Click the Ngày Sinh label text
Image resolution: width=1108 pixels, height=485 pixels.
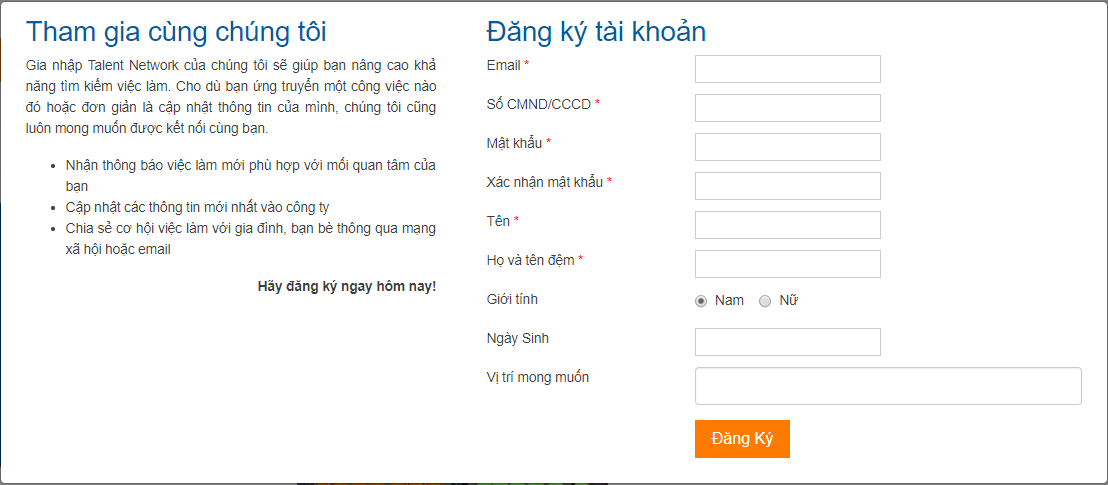(x=518, y=339)
